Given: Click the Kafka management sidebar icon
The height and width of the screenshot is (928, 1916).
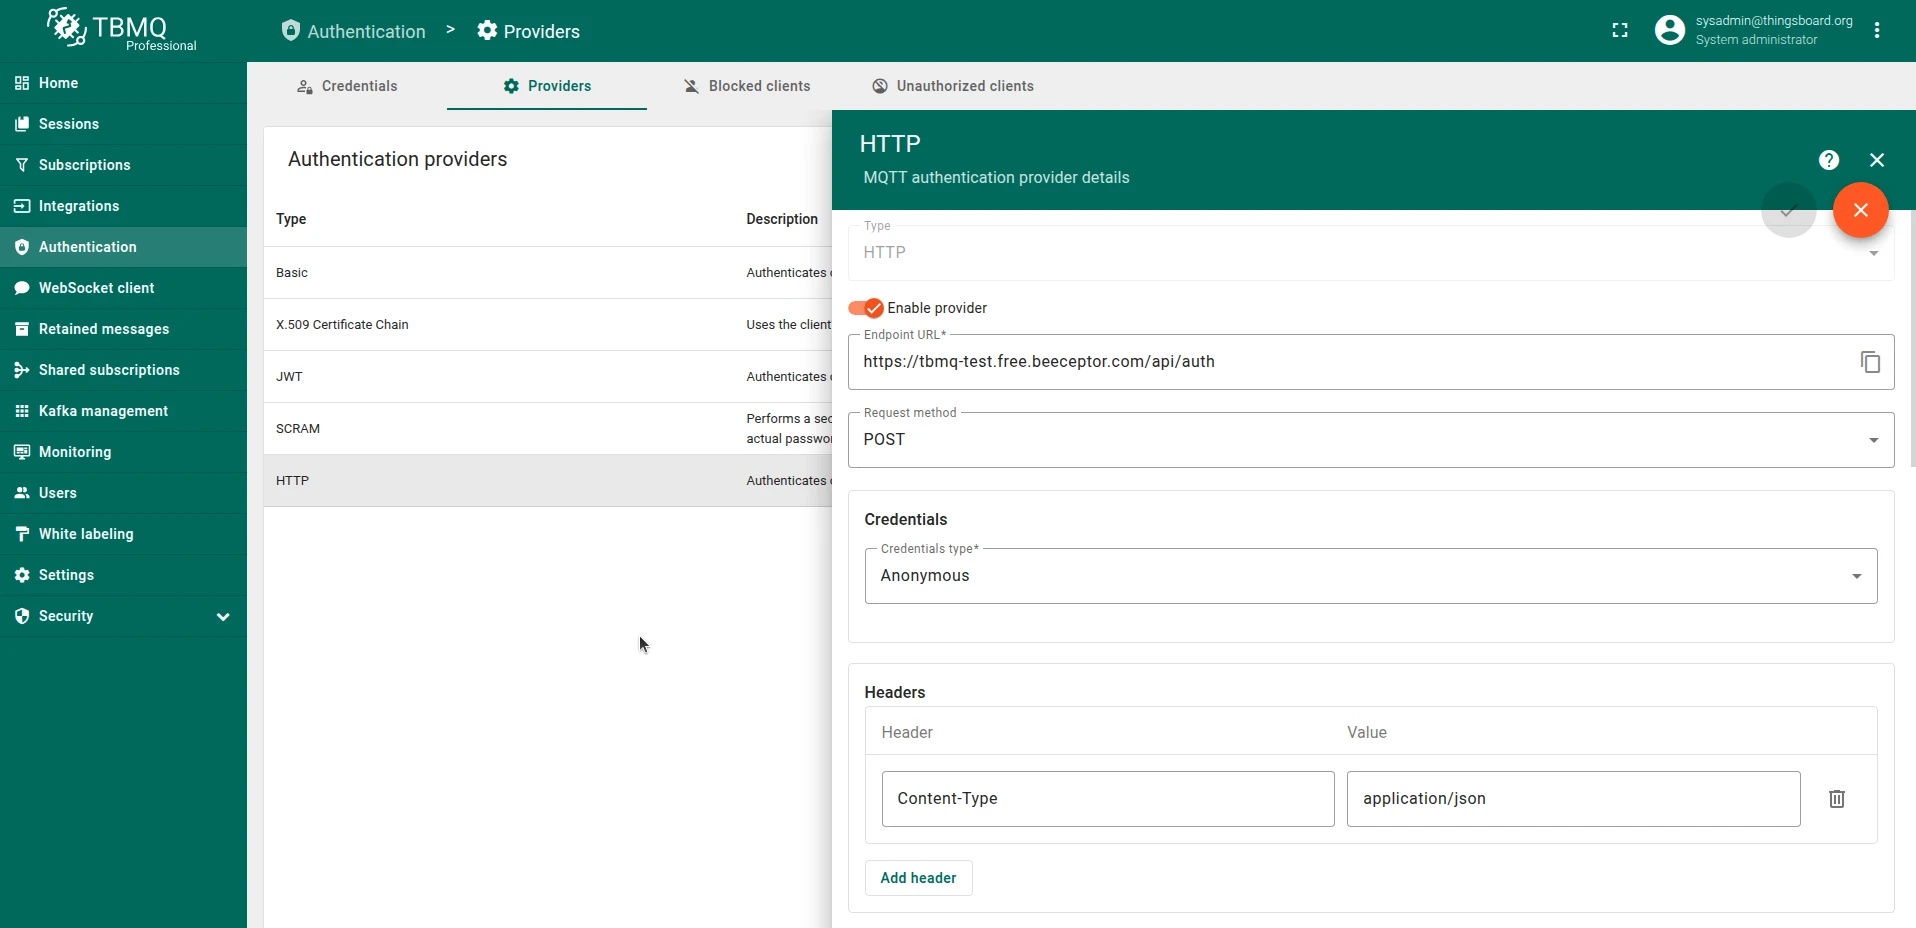Looking at the screenshot, I should [22, 411].
